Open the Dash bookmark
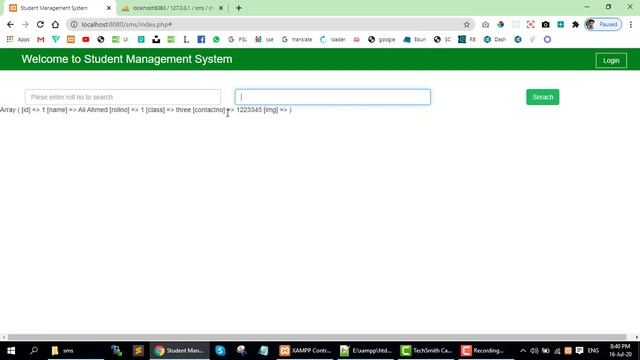 [x=495, y=40]
